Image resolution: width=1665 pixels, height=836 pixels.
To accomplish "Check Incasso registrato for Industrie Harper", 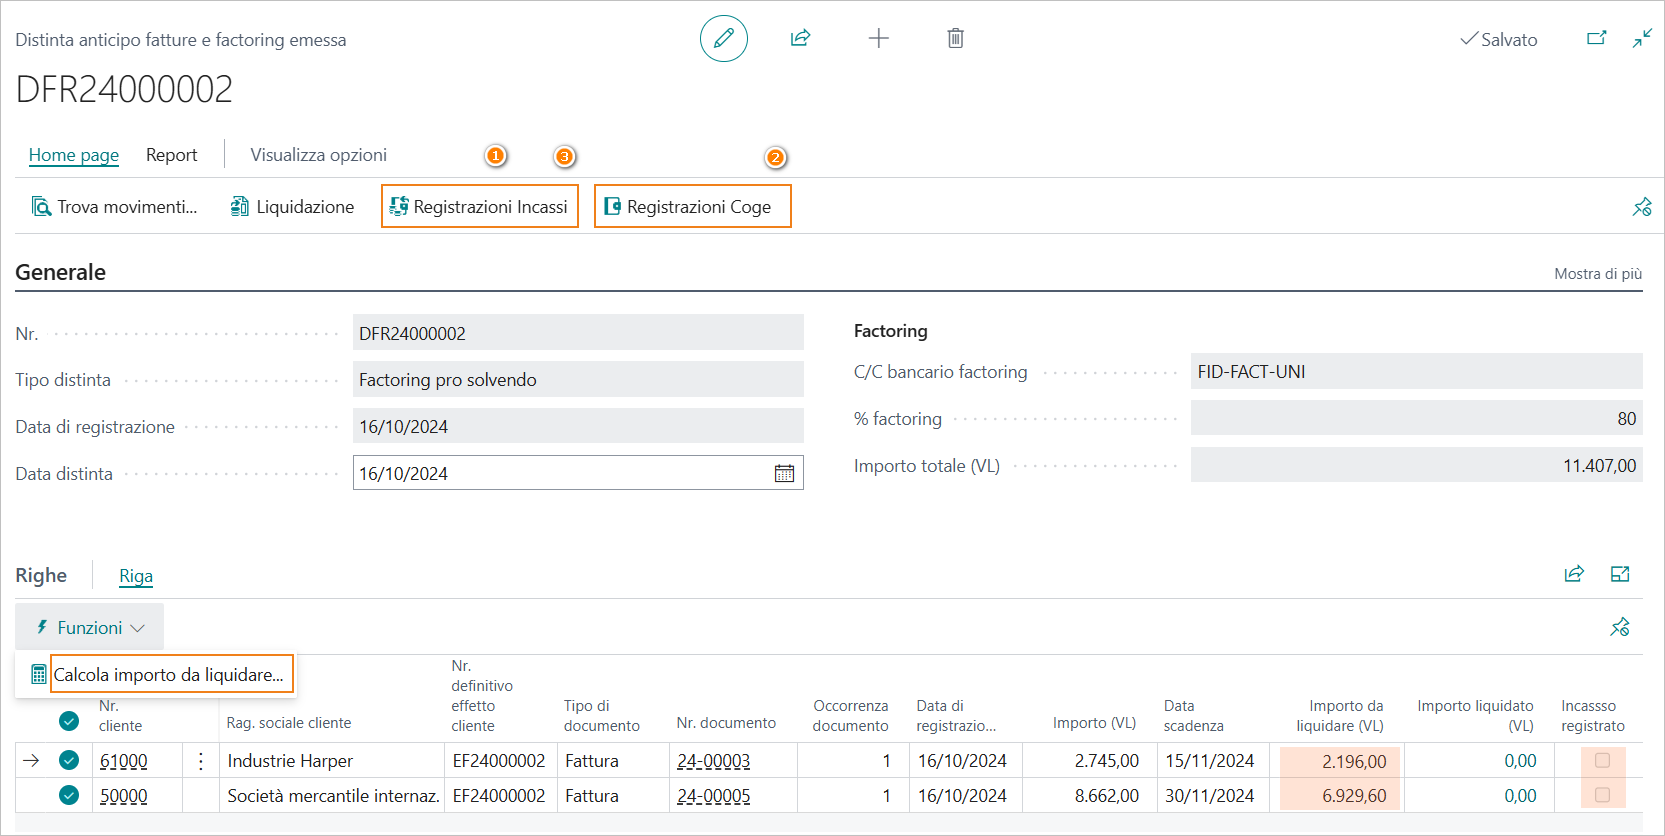I will (x=1602, y=760).
